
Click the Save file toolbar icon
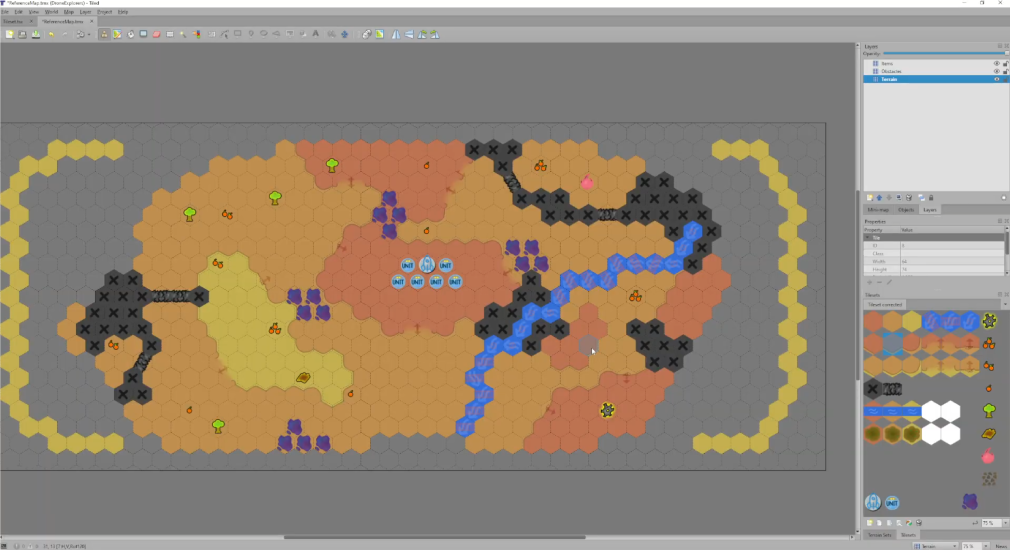click(22, 34)
